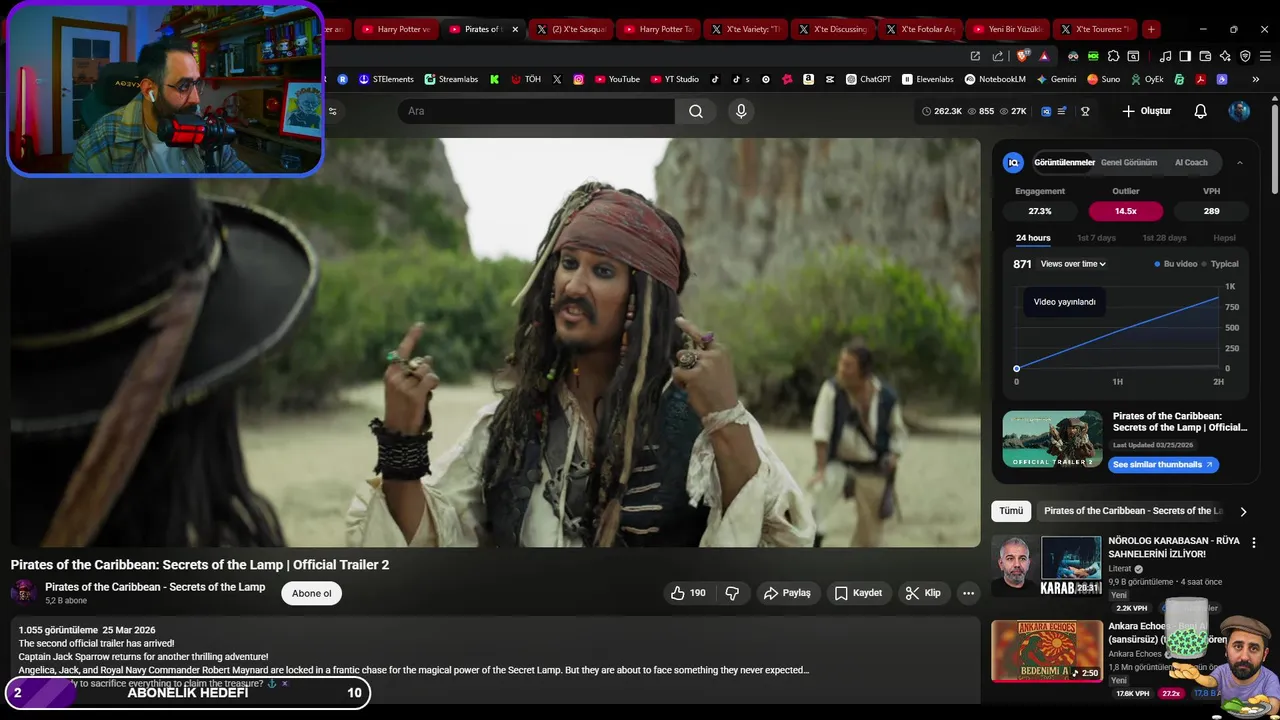The height and width of the screenshot is (720, 1280).
Task: Click the Outlier 14.5x pill
Action: tap(1126, 211)
